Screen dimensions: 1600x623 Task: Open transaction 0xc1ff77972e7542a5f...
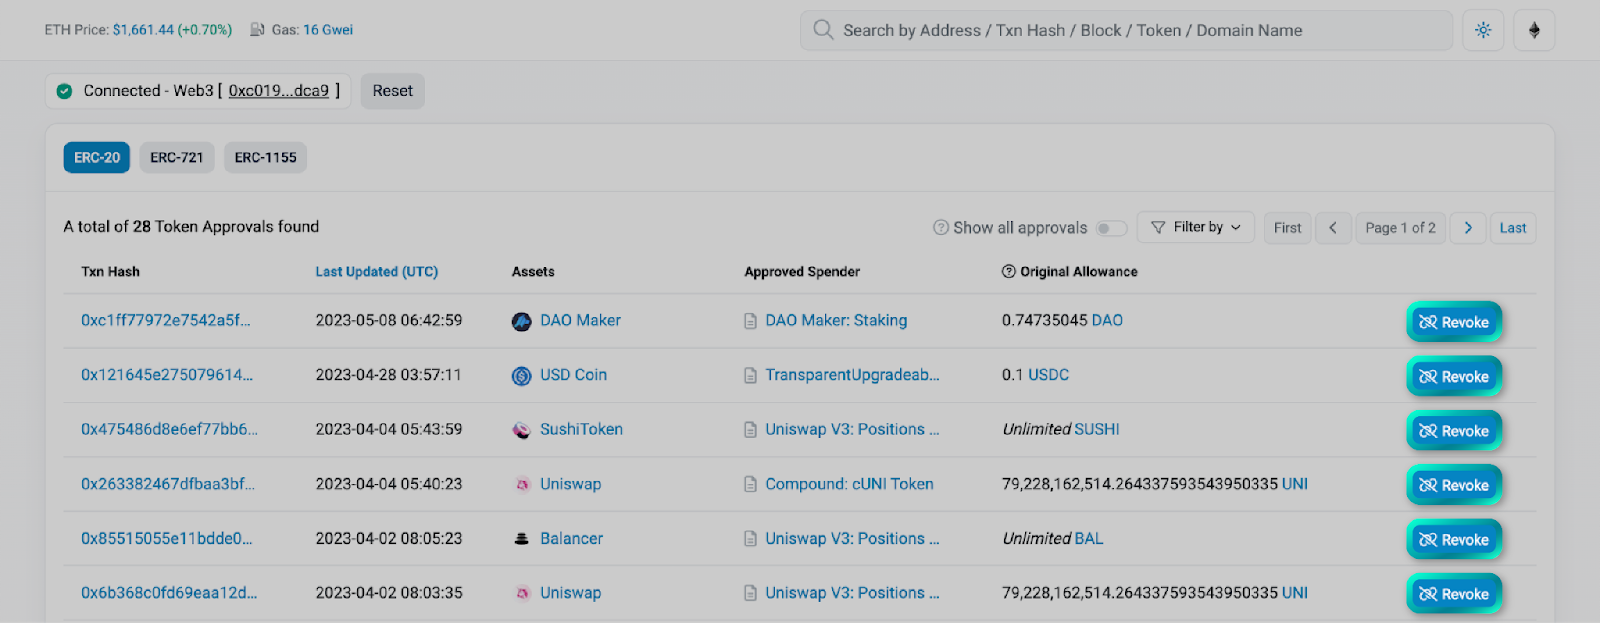[166, 320]
